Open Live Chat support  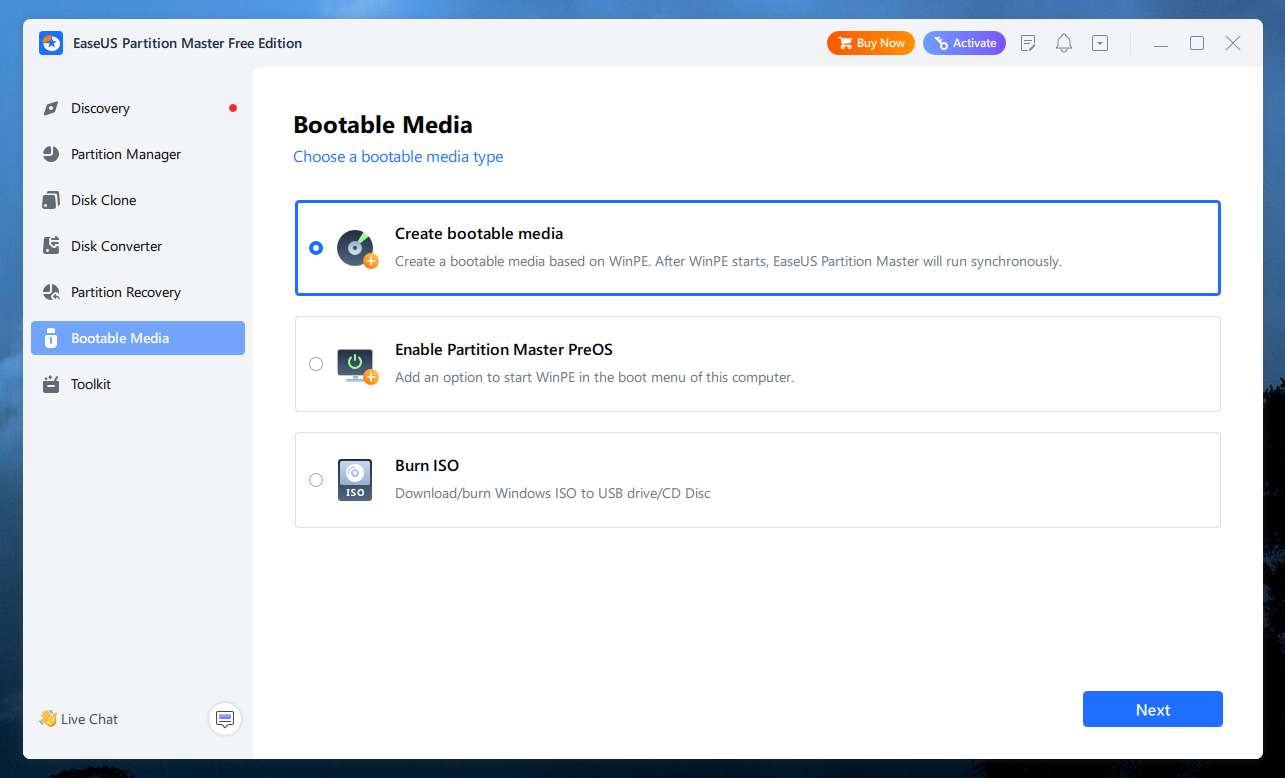(x=78, y=719)
